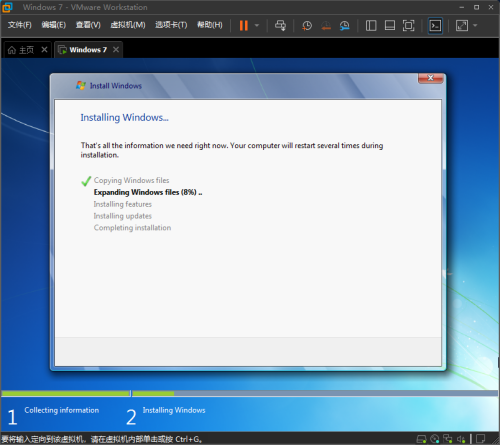Click the 'Installing features' step text
The height and width of the screenshot is (445, 500).
(x=123, y=204)
